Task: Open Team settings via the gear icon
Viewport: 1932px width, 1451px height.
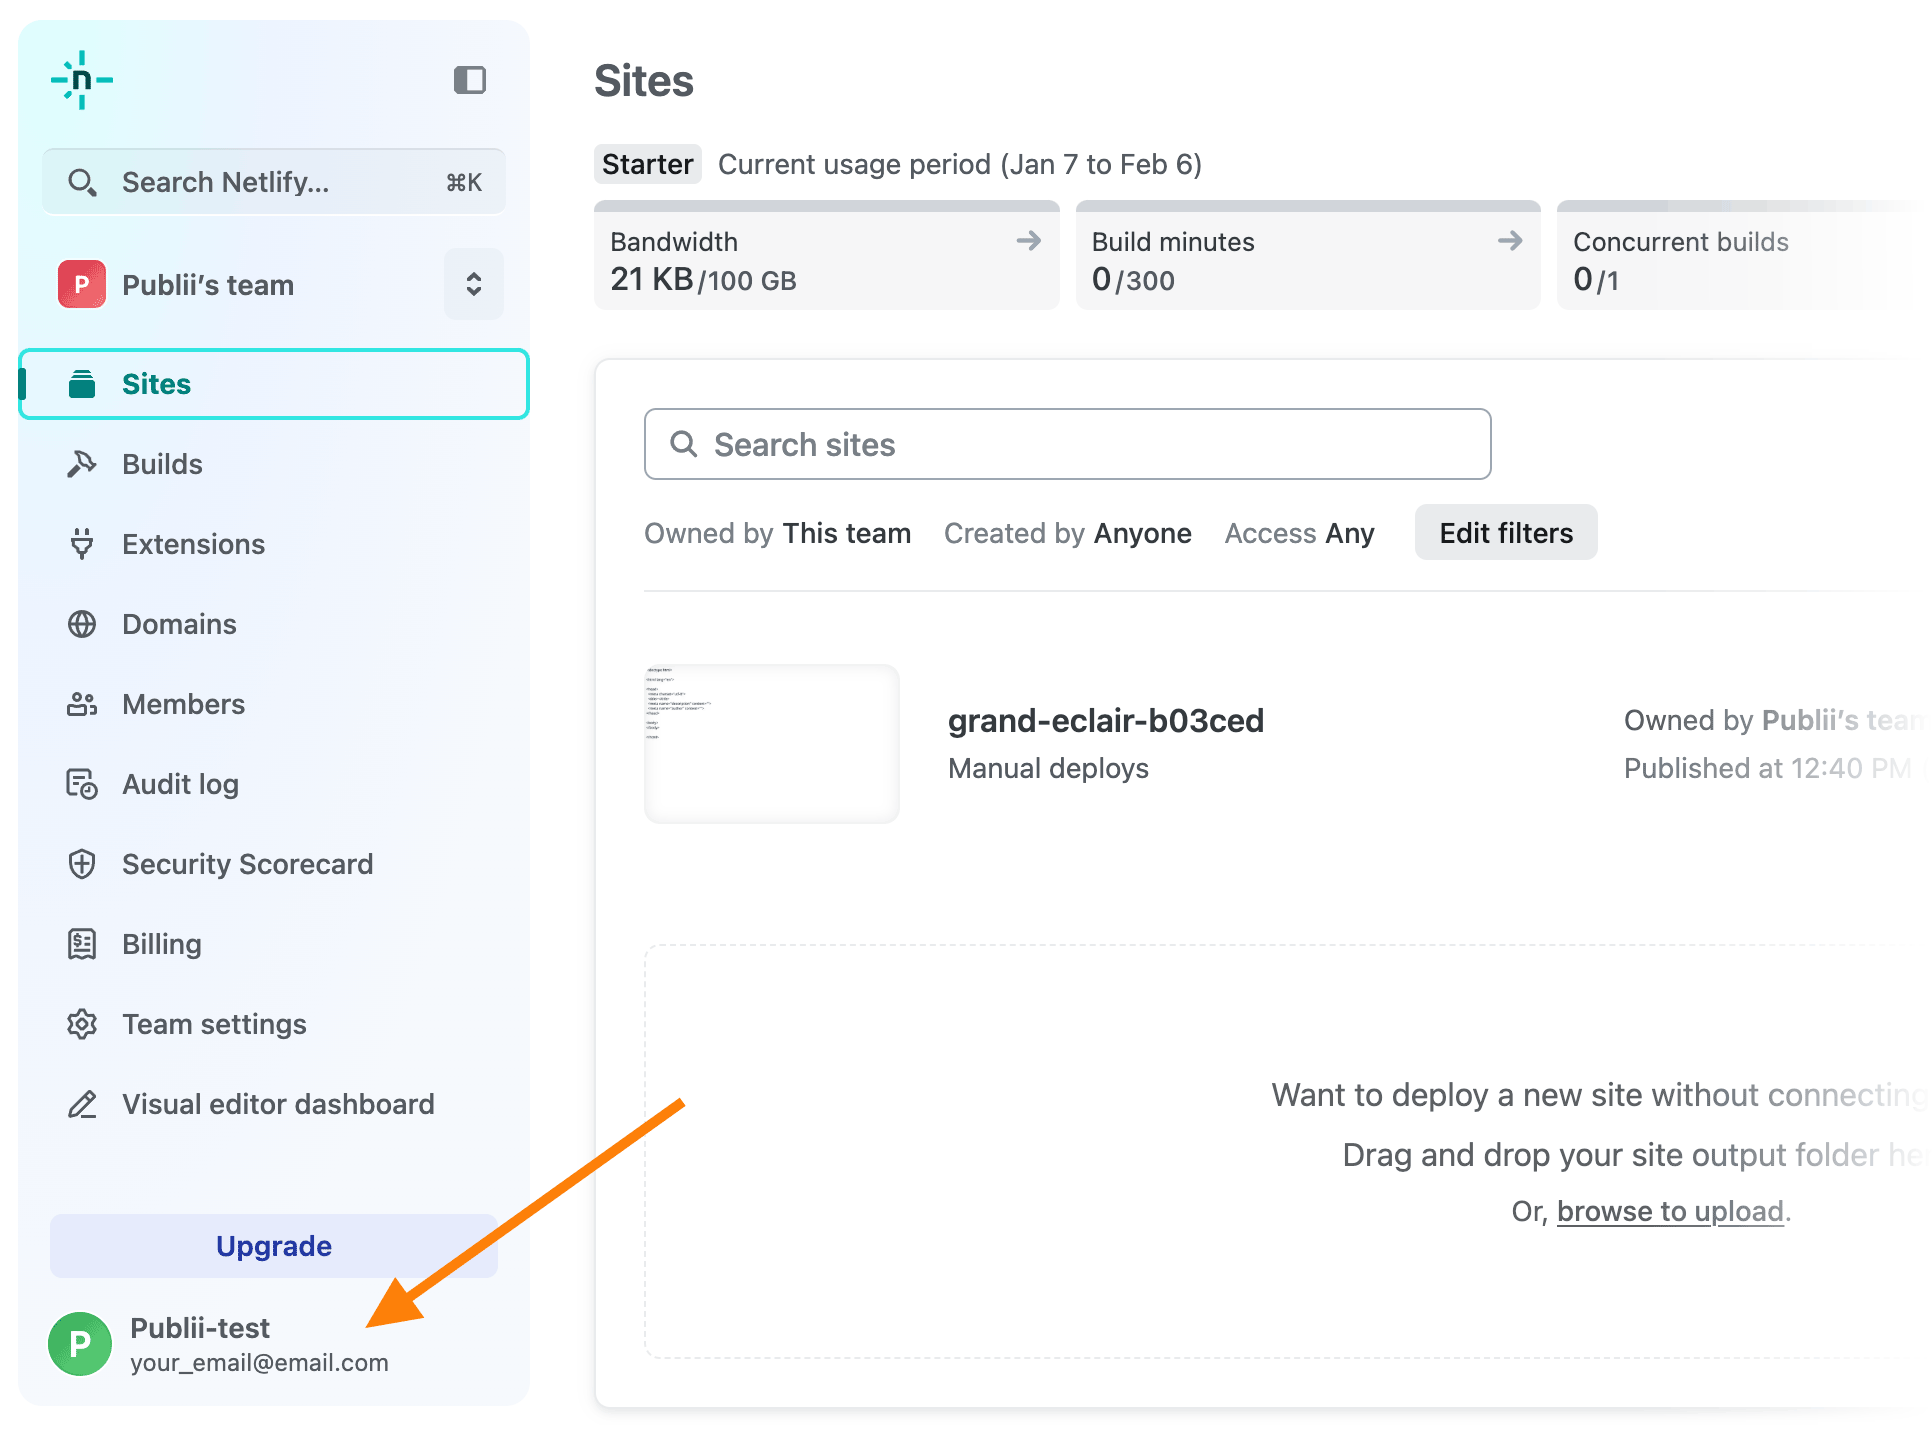Action: pos(82,1024)
